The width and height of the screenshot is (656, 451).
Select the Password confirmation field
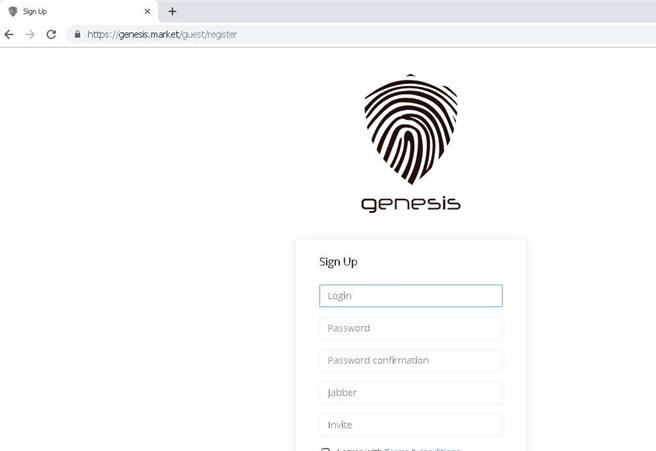[x=411, y=360]
